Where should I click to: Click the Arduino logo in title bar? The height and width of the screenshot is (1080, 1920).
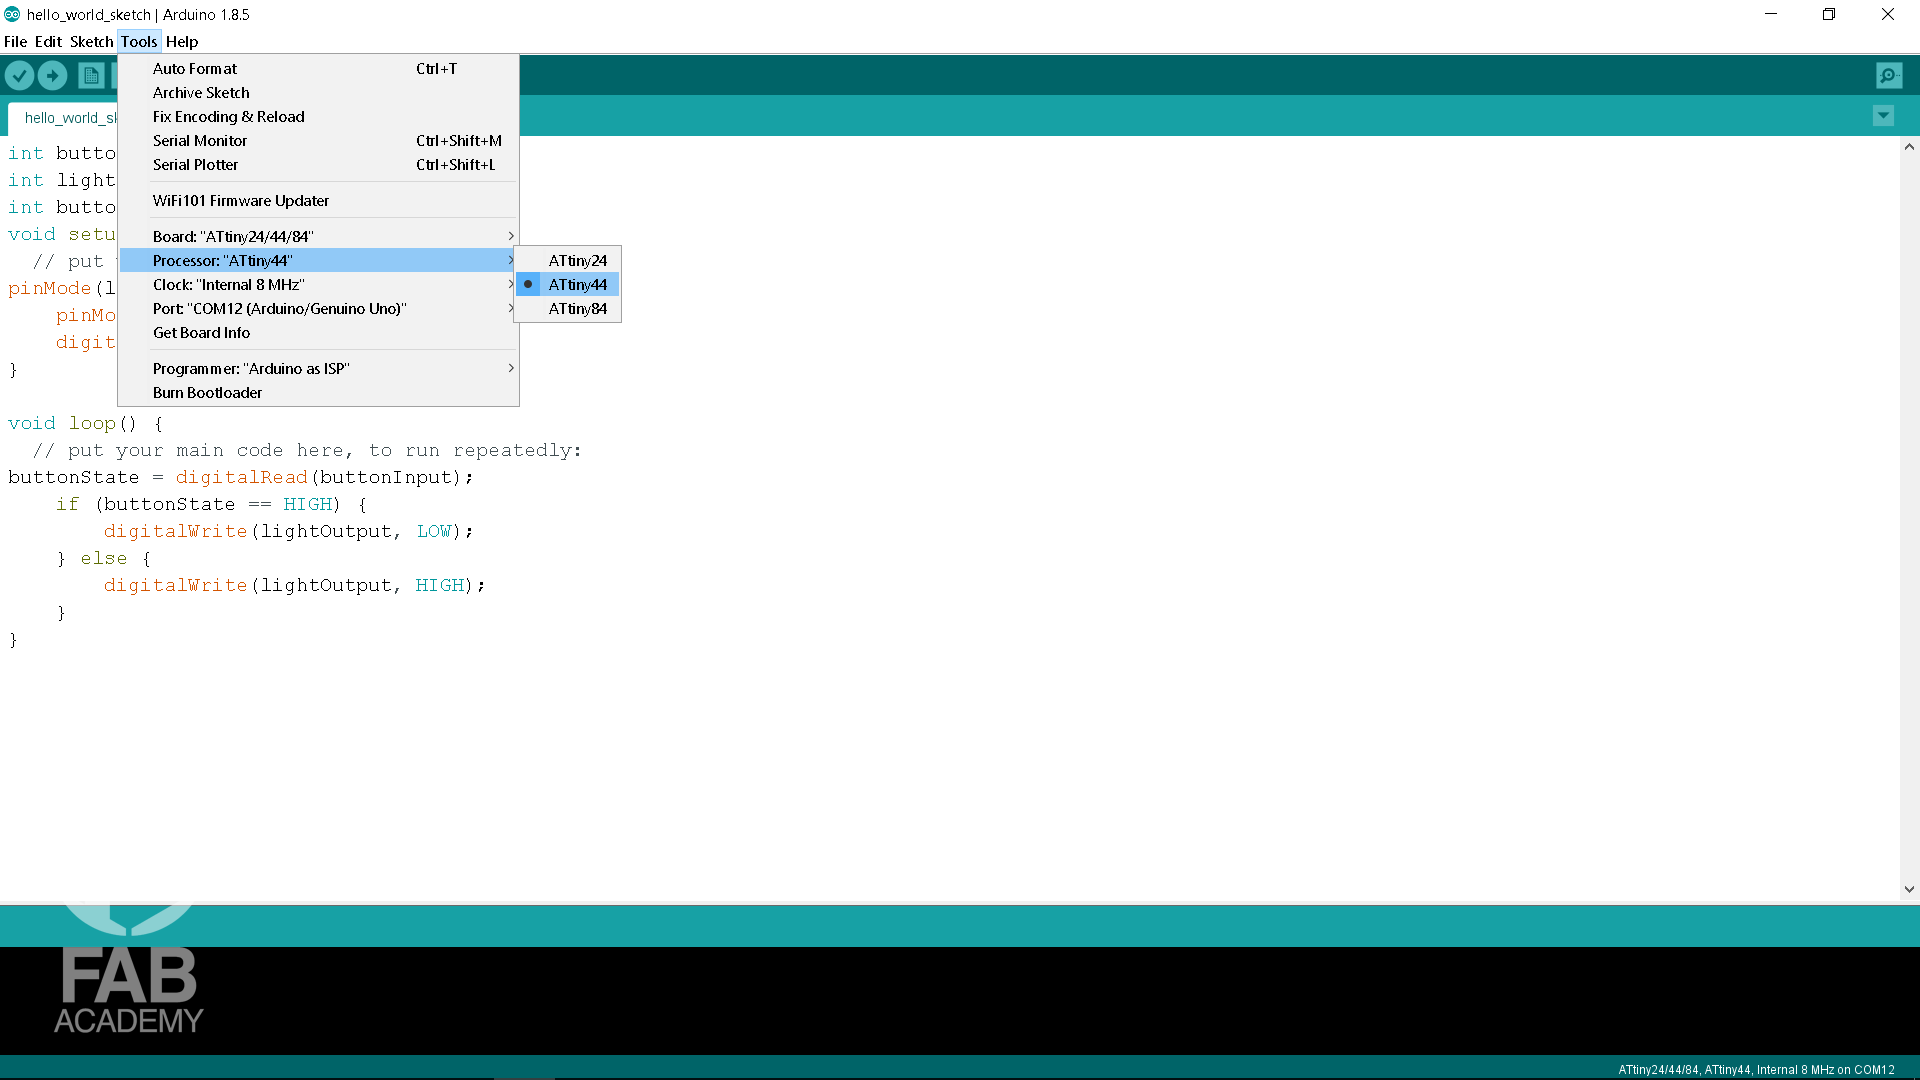pyautogui.click(x=12, y=14)
